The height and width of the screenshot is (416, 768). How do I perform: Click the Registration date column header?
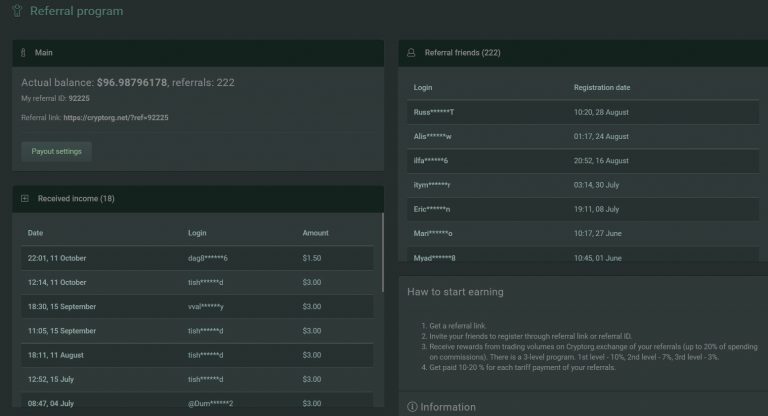pos(602,87)
